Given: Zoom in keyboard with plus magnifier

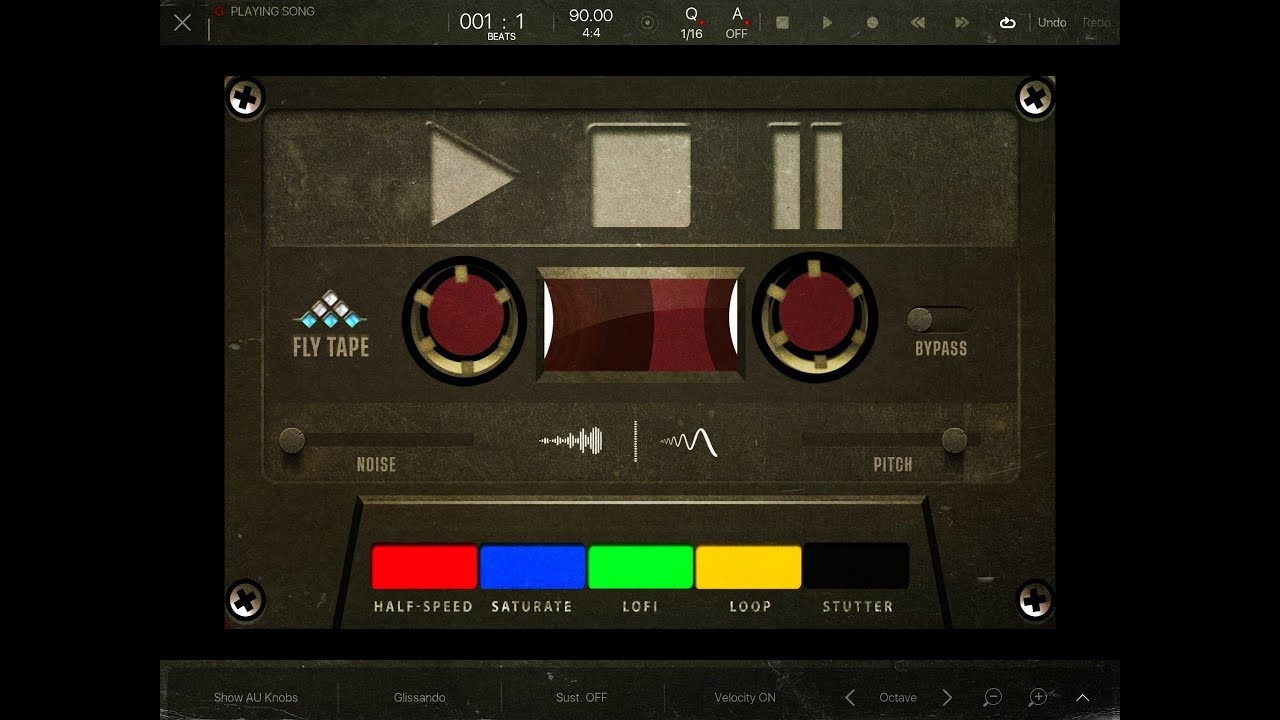Looking at the screenshot, I should (1038, 697).
